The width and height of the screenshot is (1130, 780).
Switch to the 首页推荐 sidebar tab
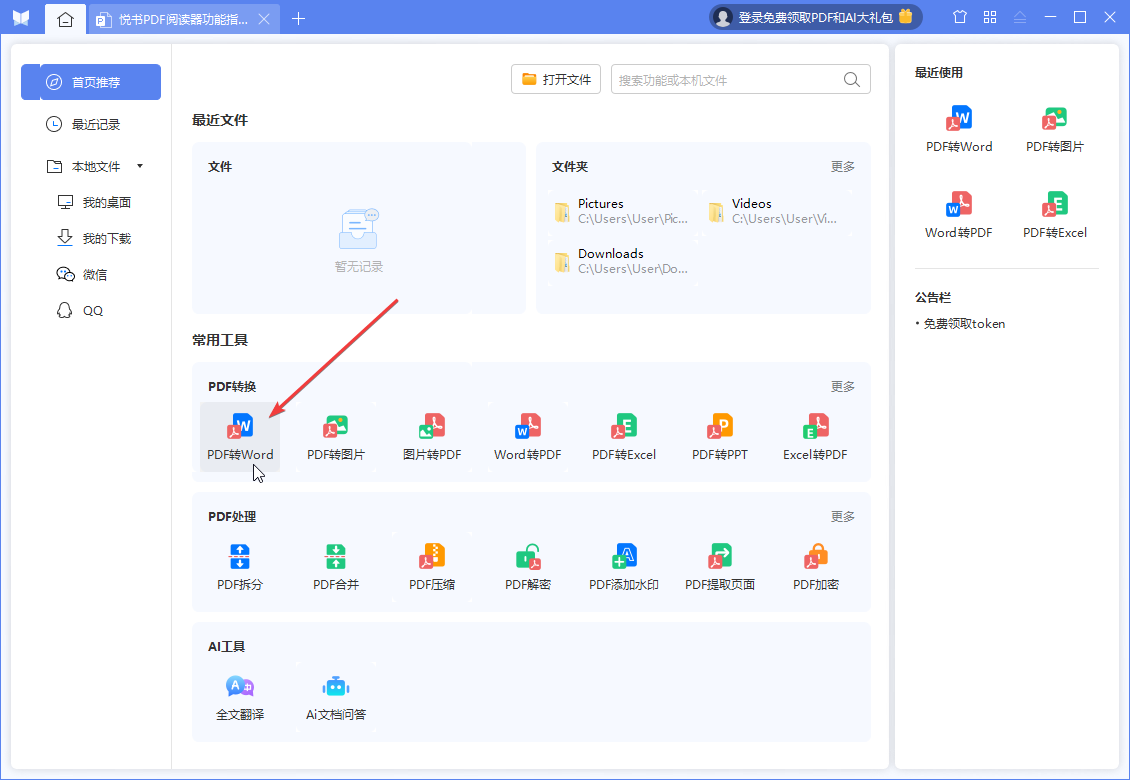tap(92, 82)
